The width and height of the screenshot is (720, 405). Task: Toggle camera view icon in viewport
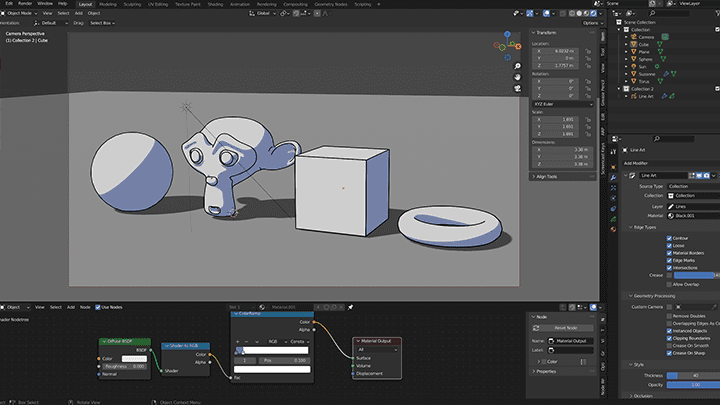(x=518, y=88)
